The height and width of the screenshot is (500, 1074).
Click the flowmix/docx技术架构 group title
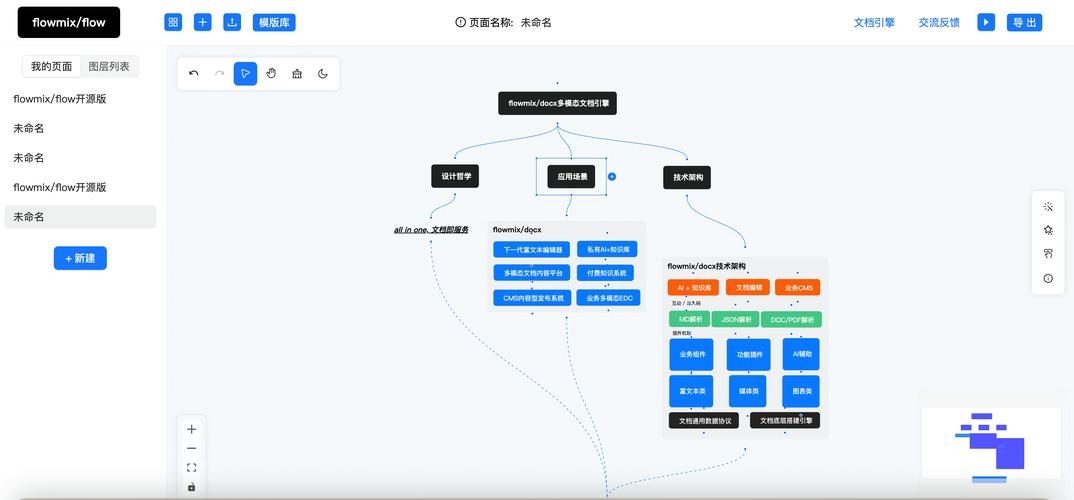click(705, 266)
